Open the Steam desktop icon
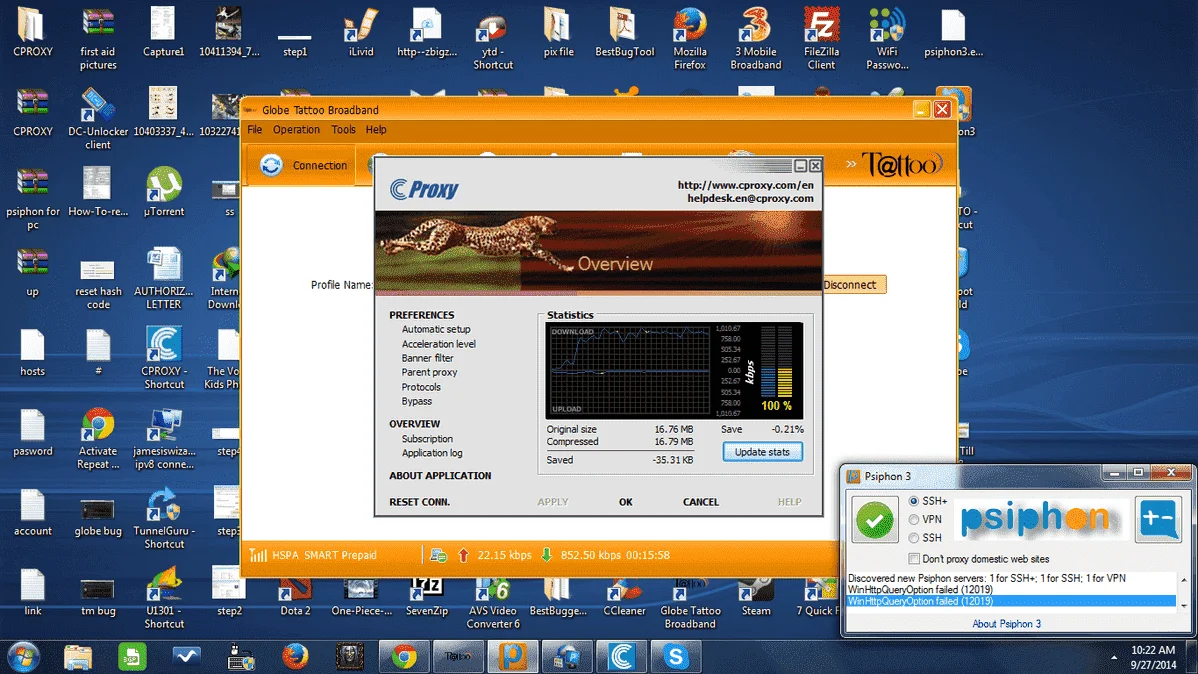This screenshot has height=674, width=1198. (756, 597)
